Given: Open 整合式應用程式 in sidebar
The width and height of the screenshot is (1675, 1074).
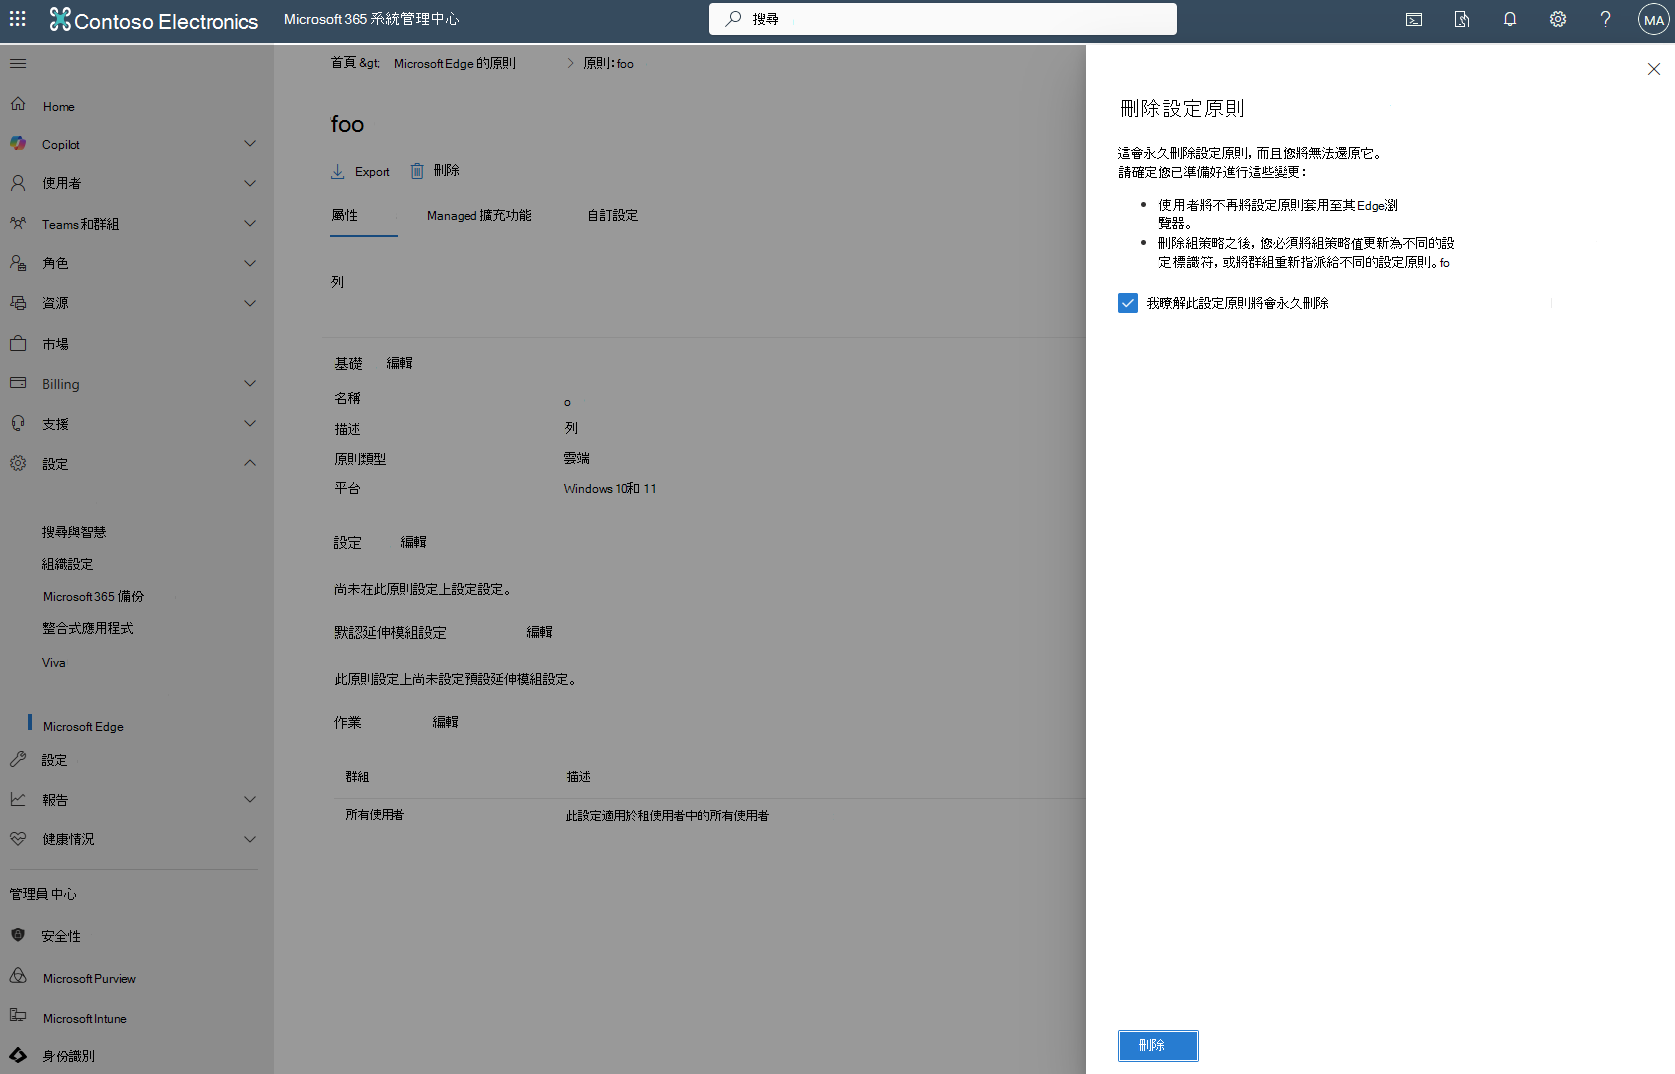Looking at the screenshot, I should pyautogui.click(x=87, y=628).
